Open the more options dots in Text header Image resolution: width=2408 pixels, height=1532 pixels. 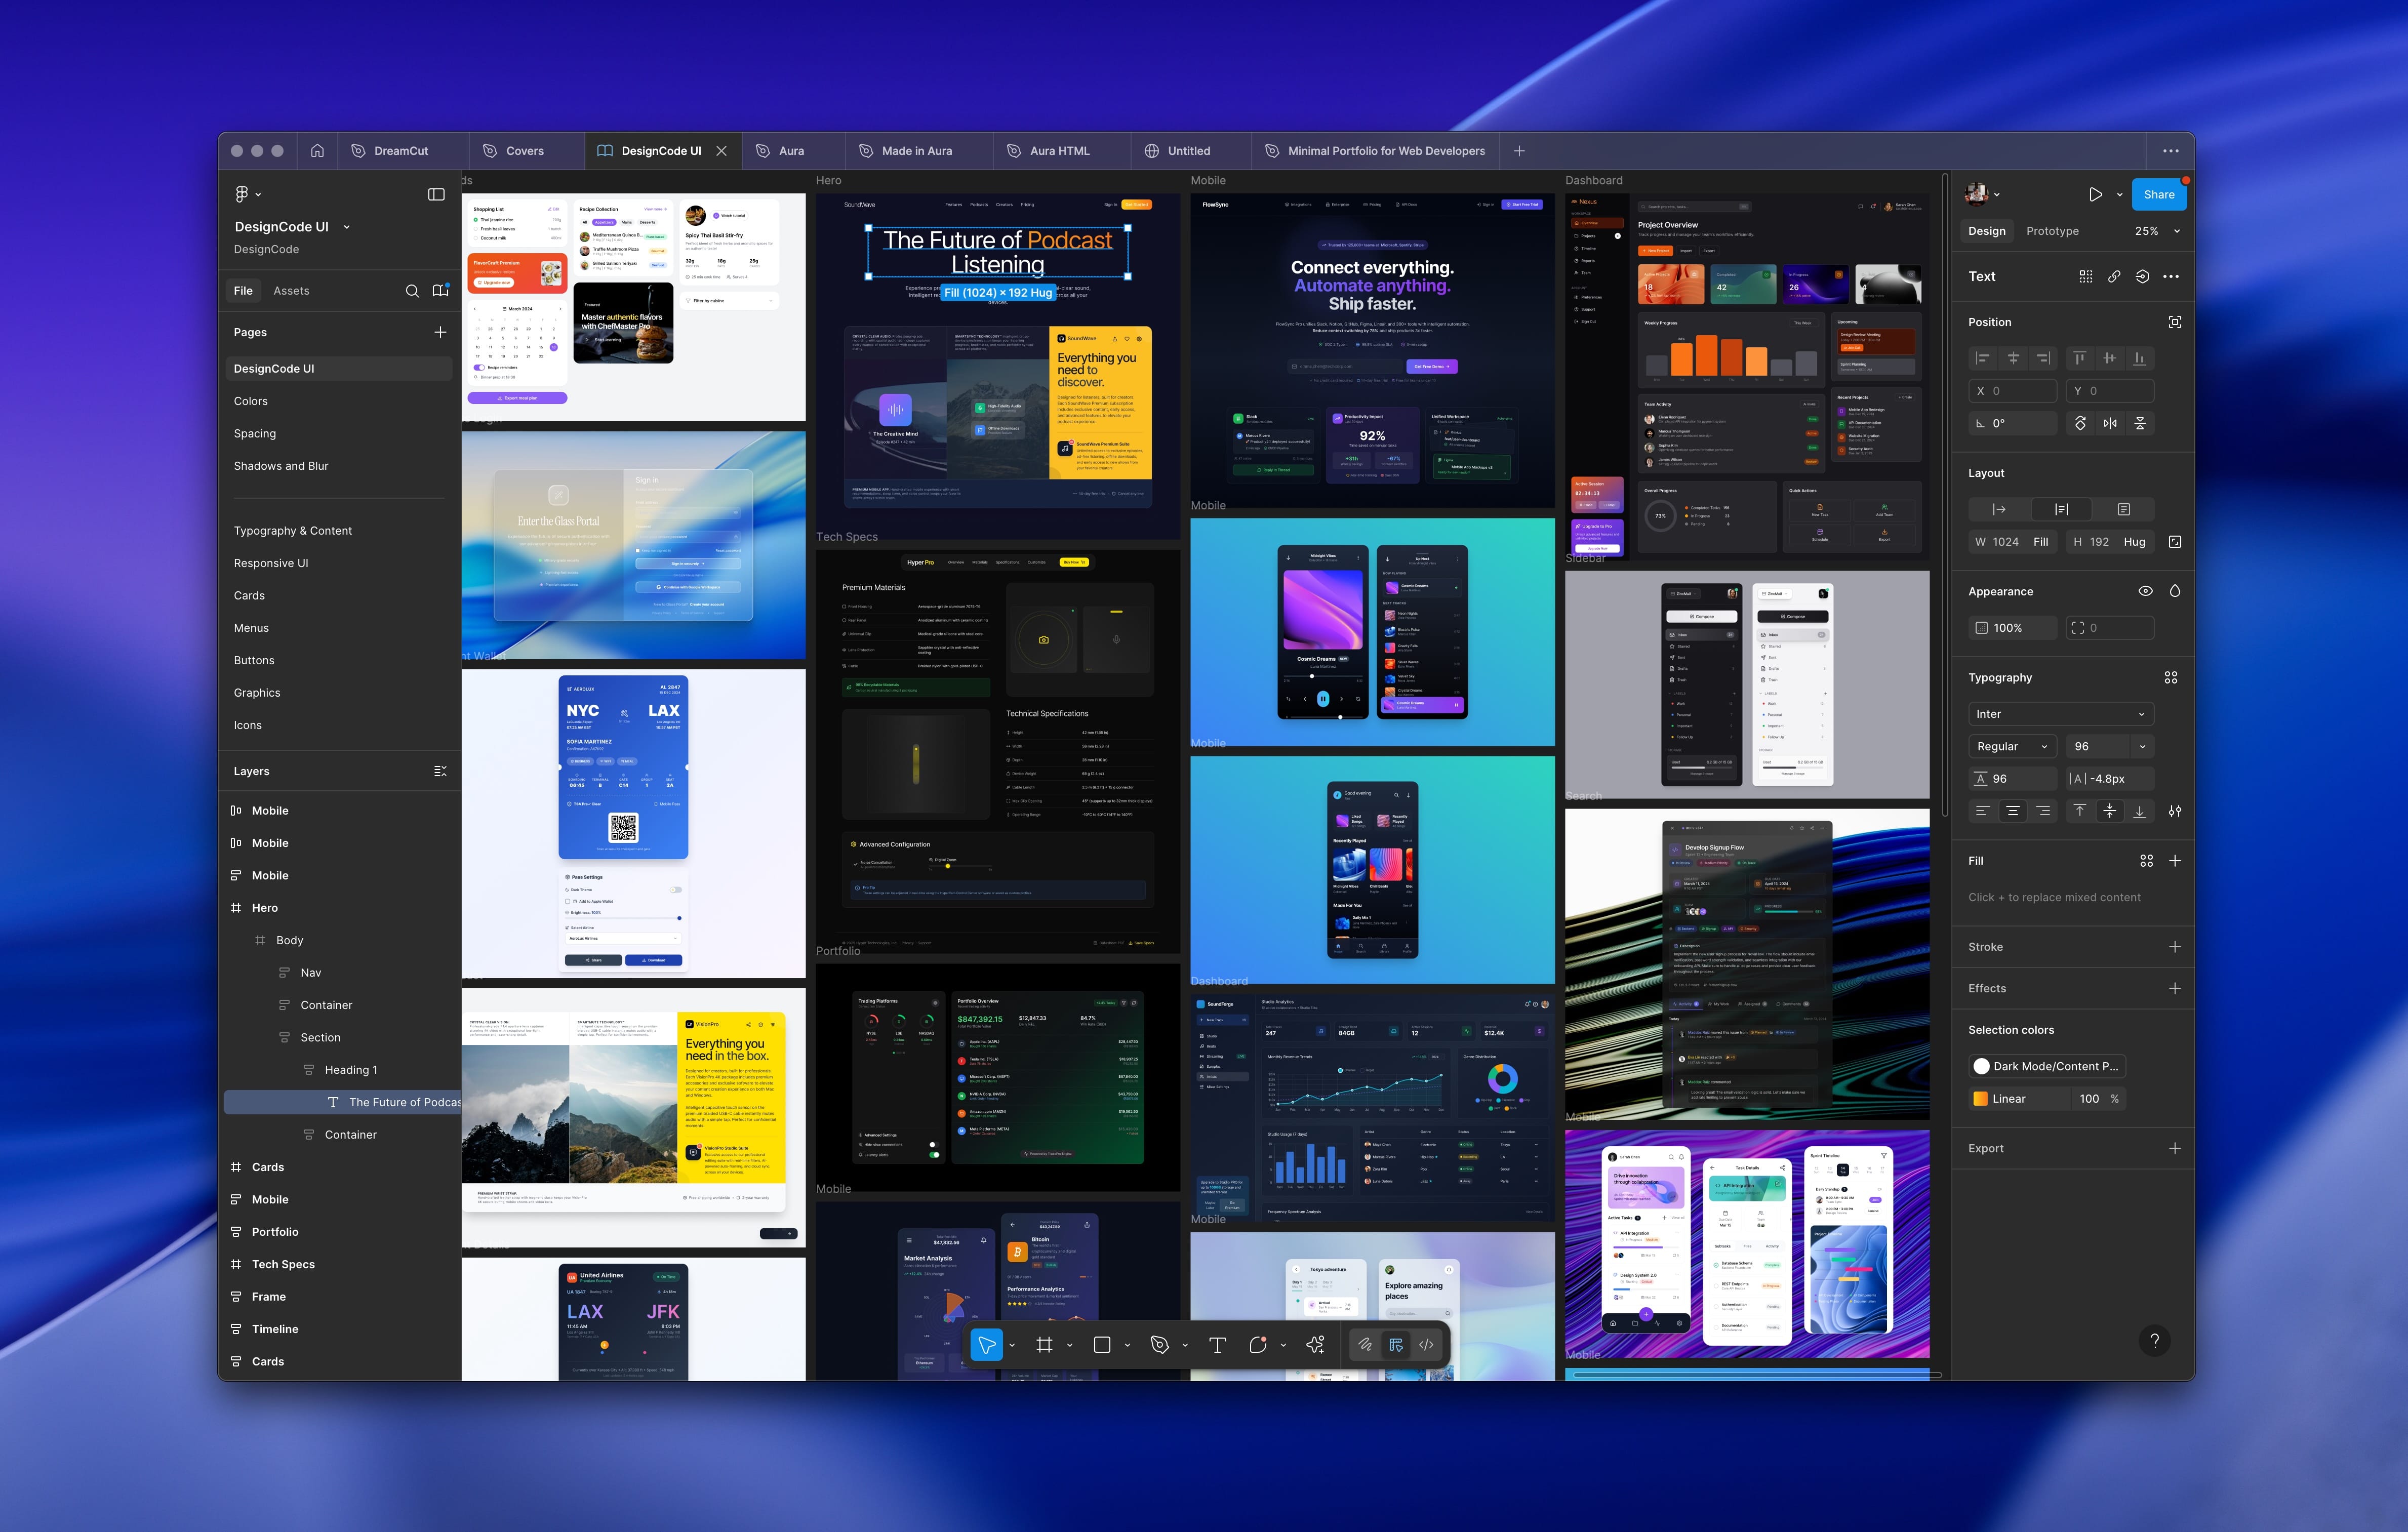(2171, 277)
